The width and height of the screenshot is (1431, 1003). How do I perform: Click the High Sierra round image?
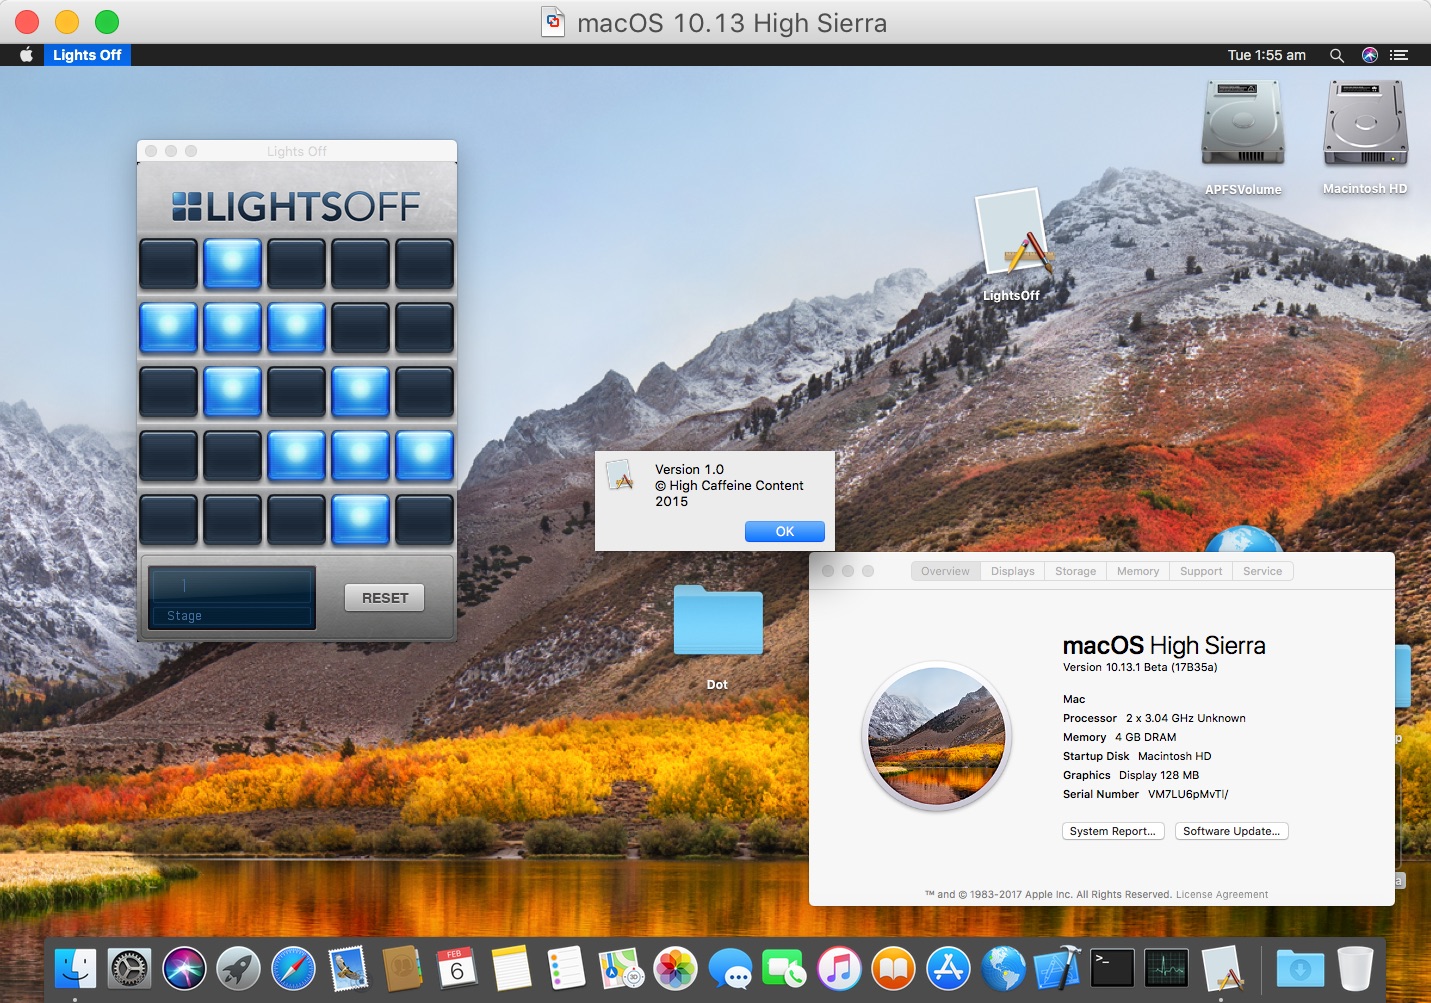pyautogui.click(x=937, y=737)
